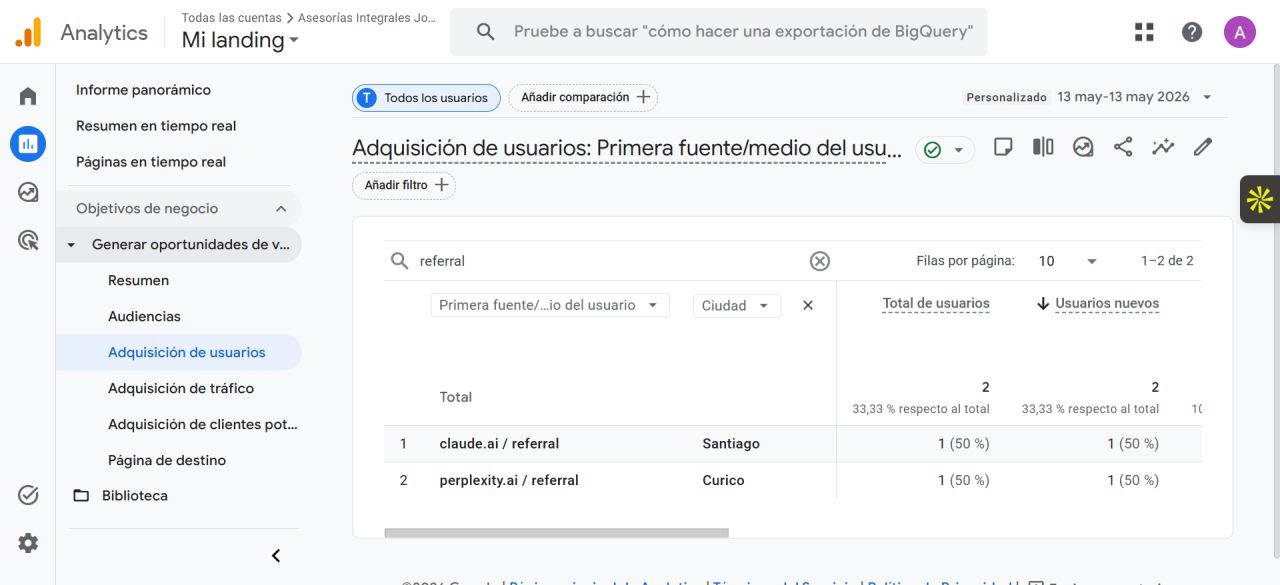Viewport: 1280px width, 585px height.
Task: Open the sparkline trend icon
Action: click(1163, 147)
